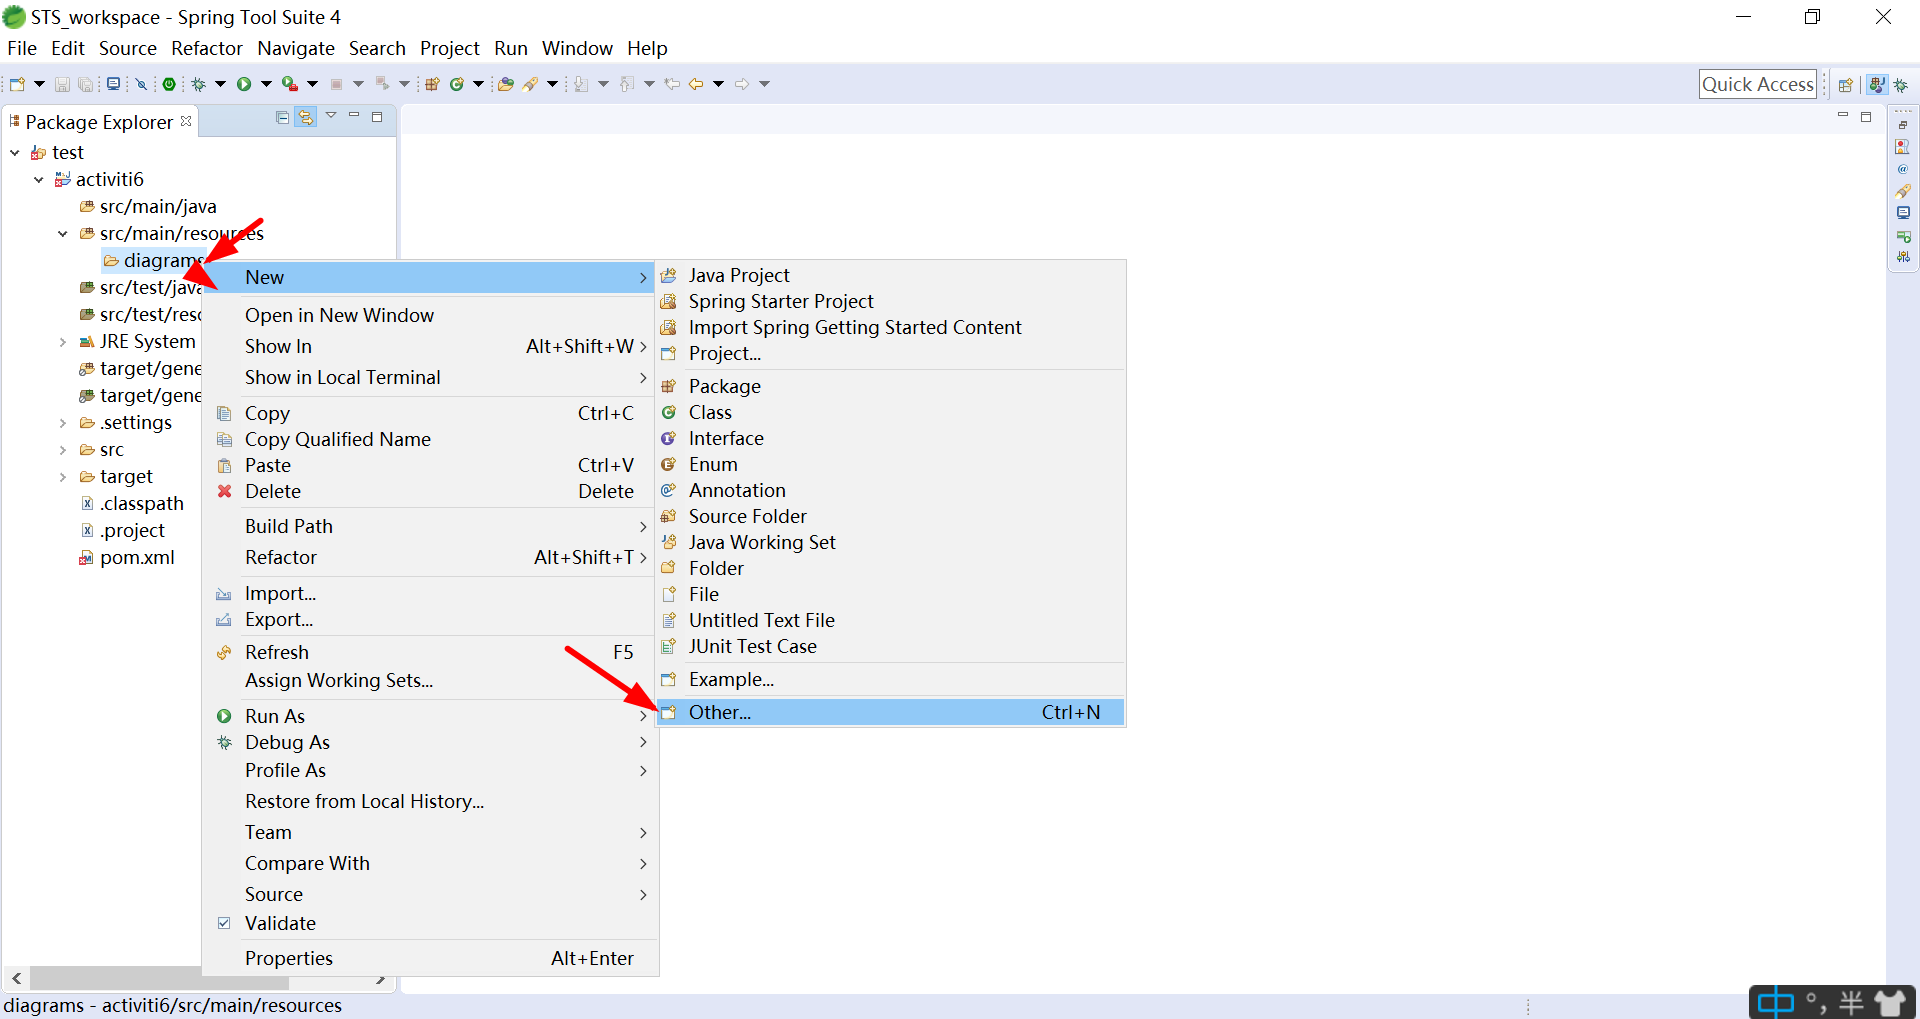This screenshot has width=1920, height=1019.
Task: Click Package Explorer horizontal scrollbar left arrow
Action: pyautogui.click(x=16, y=978)
